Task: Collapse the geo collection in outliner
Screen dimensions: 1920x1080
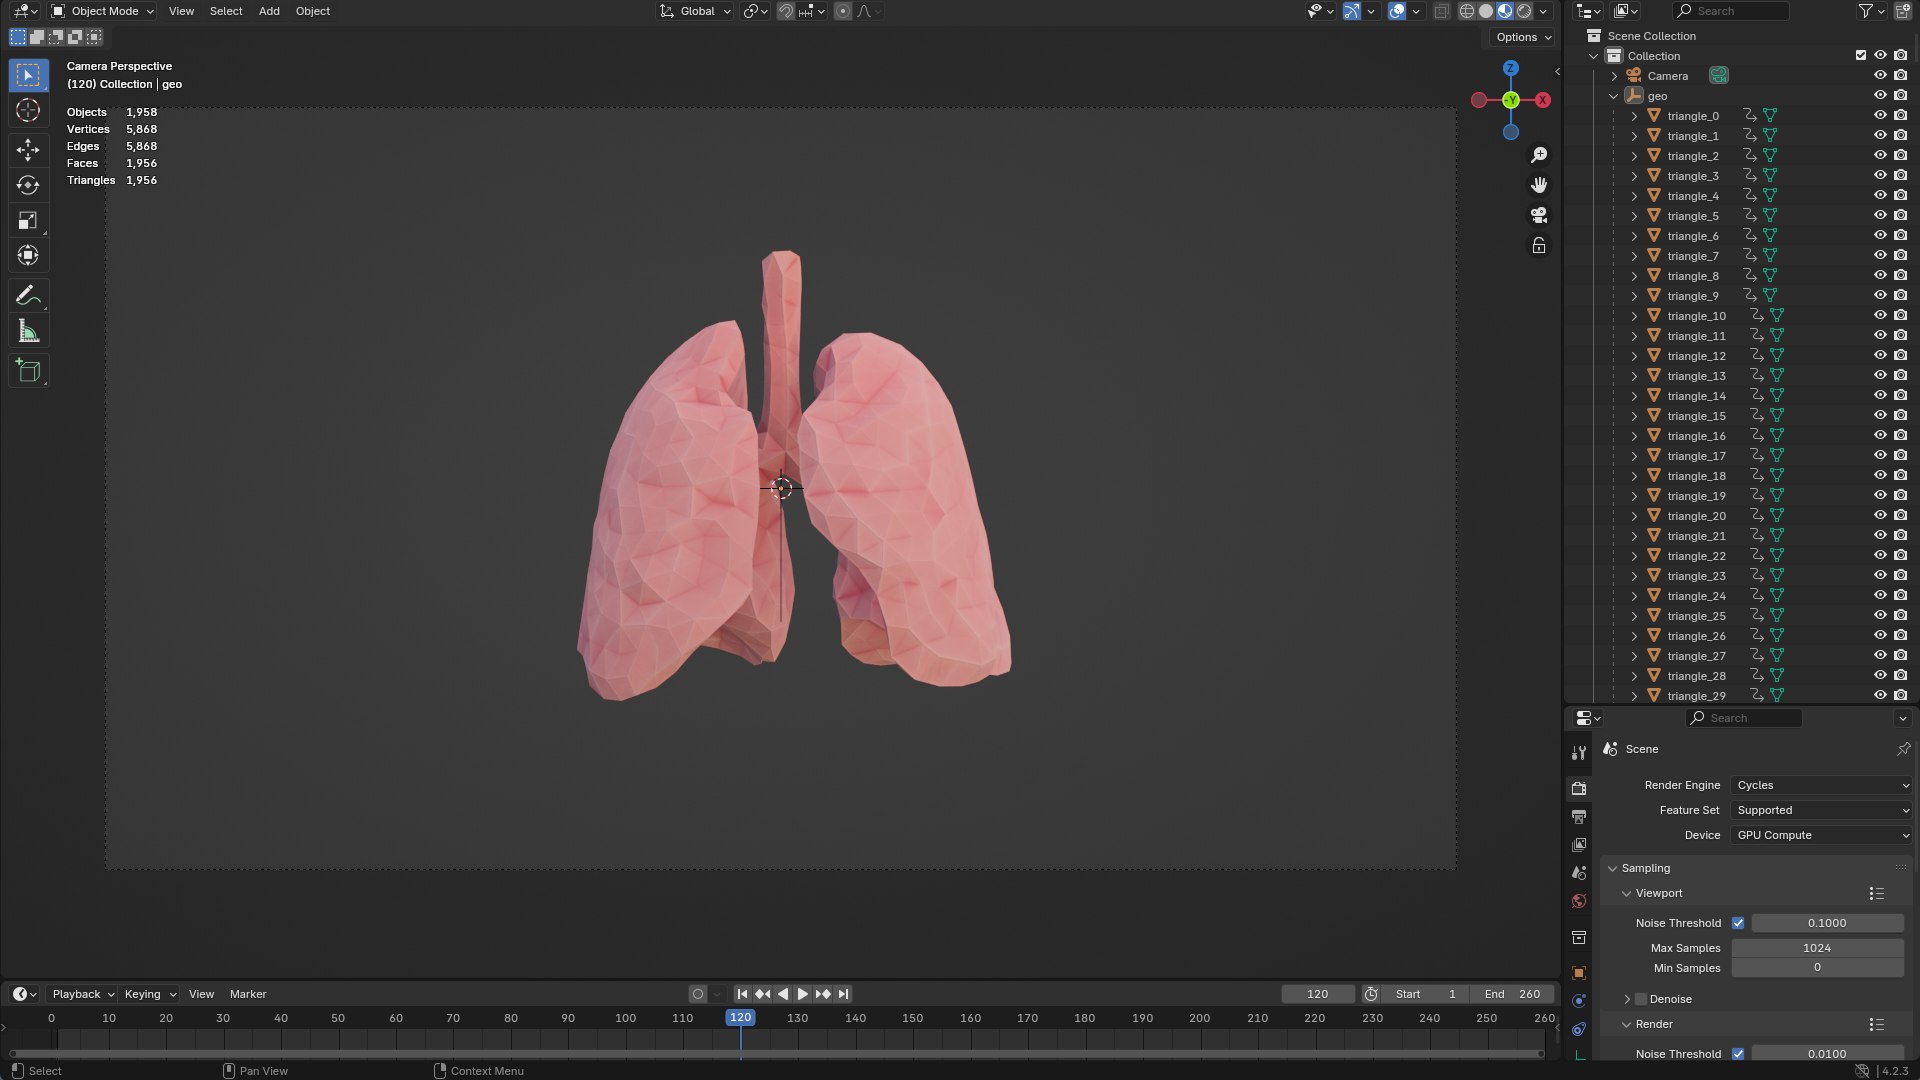Action: (1613, 96)
